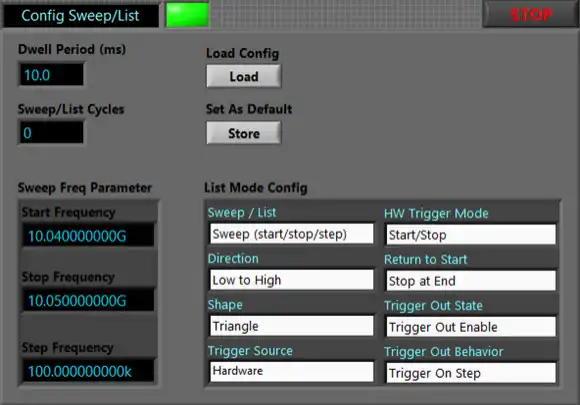
Task: Edit the Start Frequency value 10.040000000G
Action: 88,236
